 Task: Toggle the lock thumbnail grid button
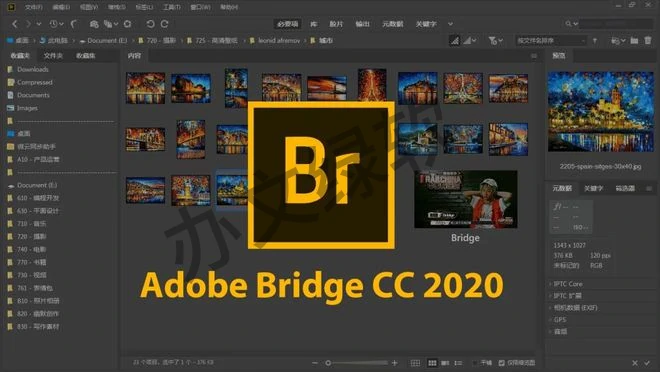(x=415, y=363)
